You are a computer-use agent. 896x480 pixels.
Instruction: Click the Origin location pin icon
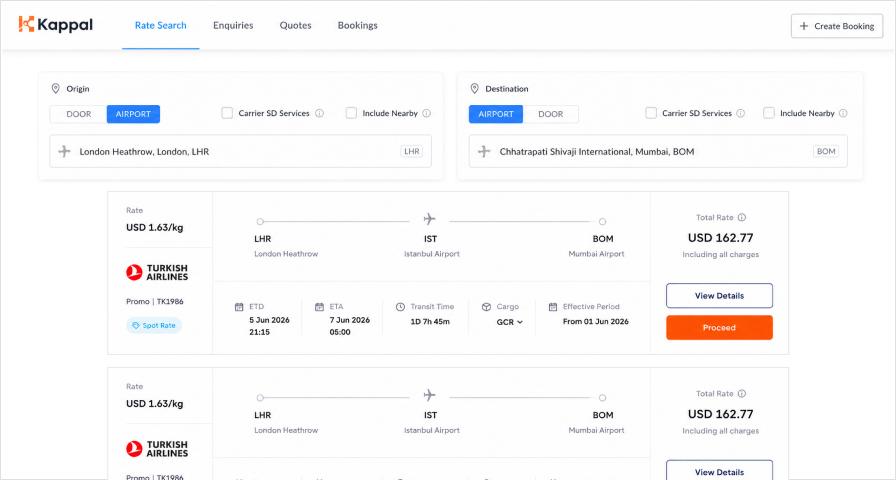tap(55, 89)
